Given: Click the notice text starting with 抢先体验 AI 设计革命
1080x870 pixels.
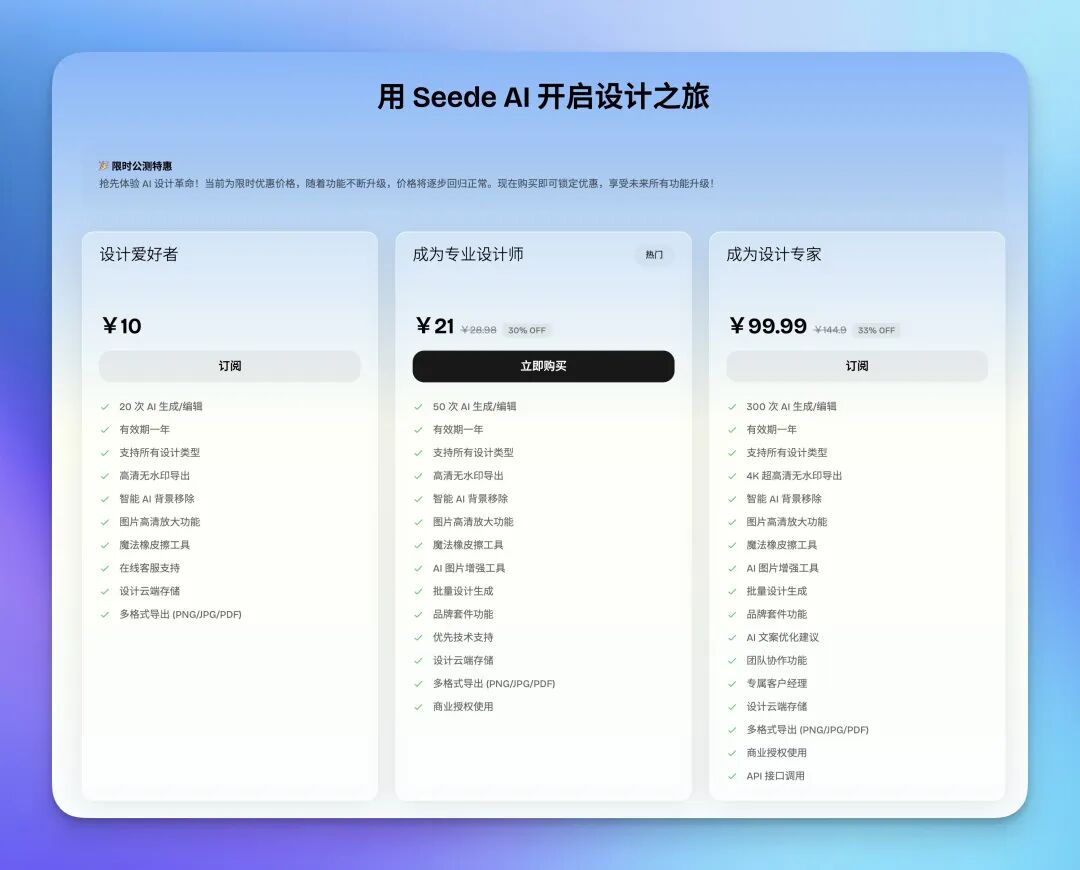Looking at the screenshot, I should click(407, 184).
